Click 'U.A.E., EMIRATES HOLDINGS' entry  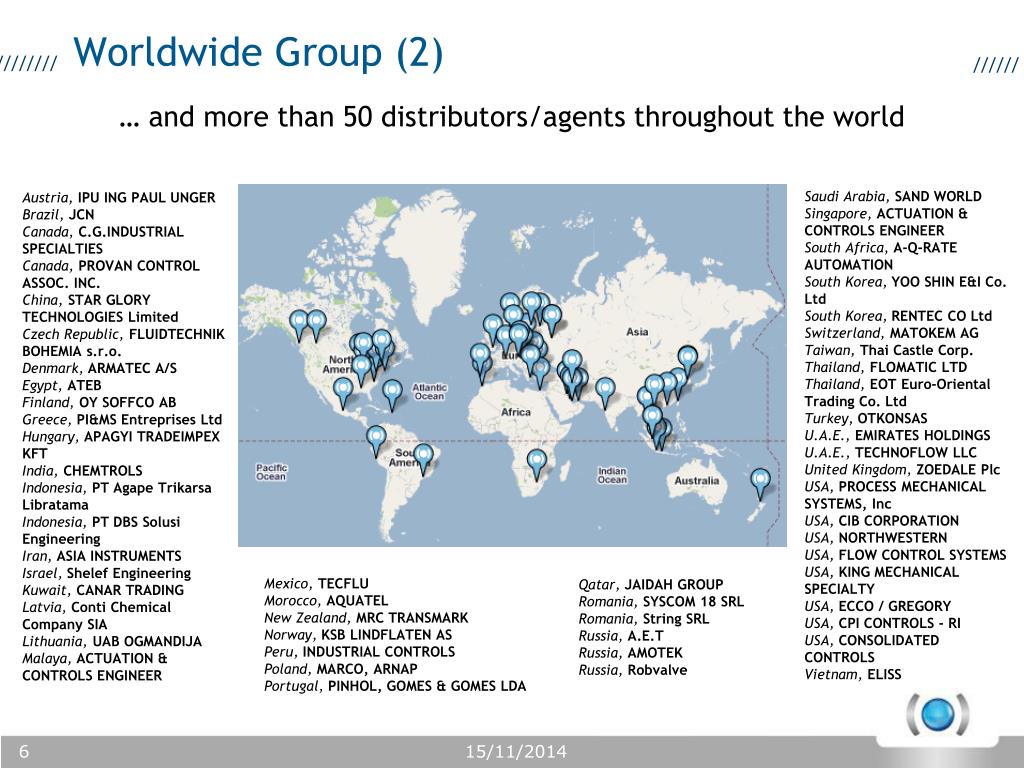pyautogui.click(x=897, y=436)
